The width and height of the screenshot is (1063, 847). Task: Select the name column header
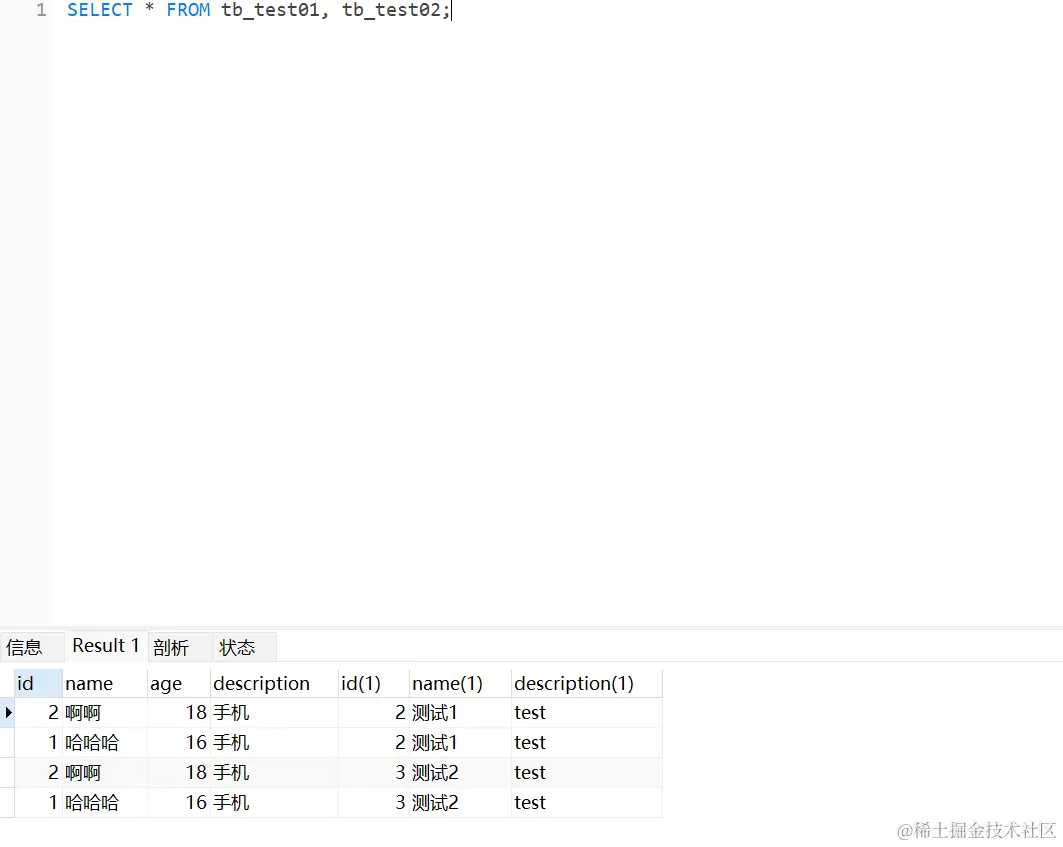[x=104, y=683]
